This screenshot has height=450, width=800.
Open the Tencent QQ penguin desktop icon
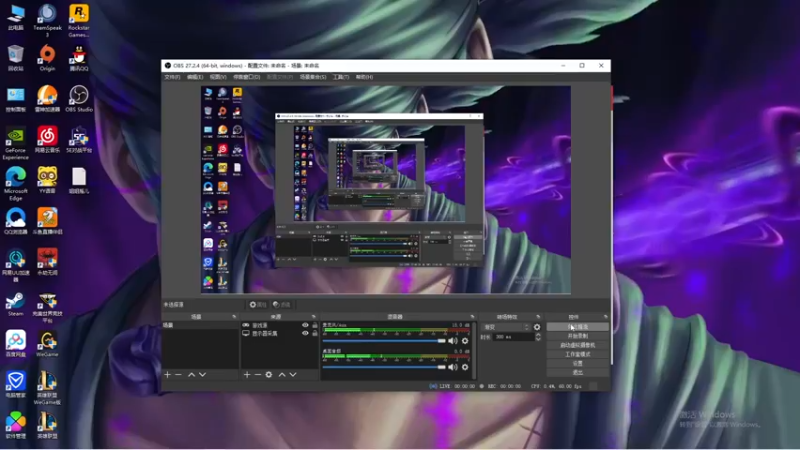click(x=79, y=58)
